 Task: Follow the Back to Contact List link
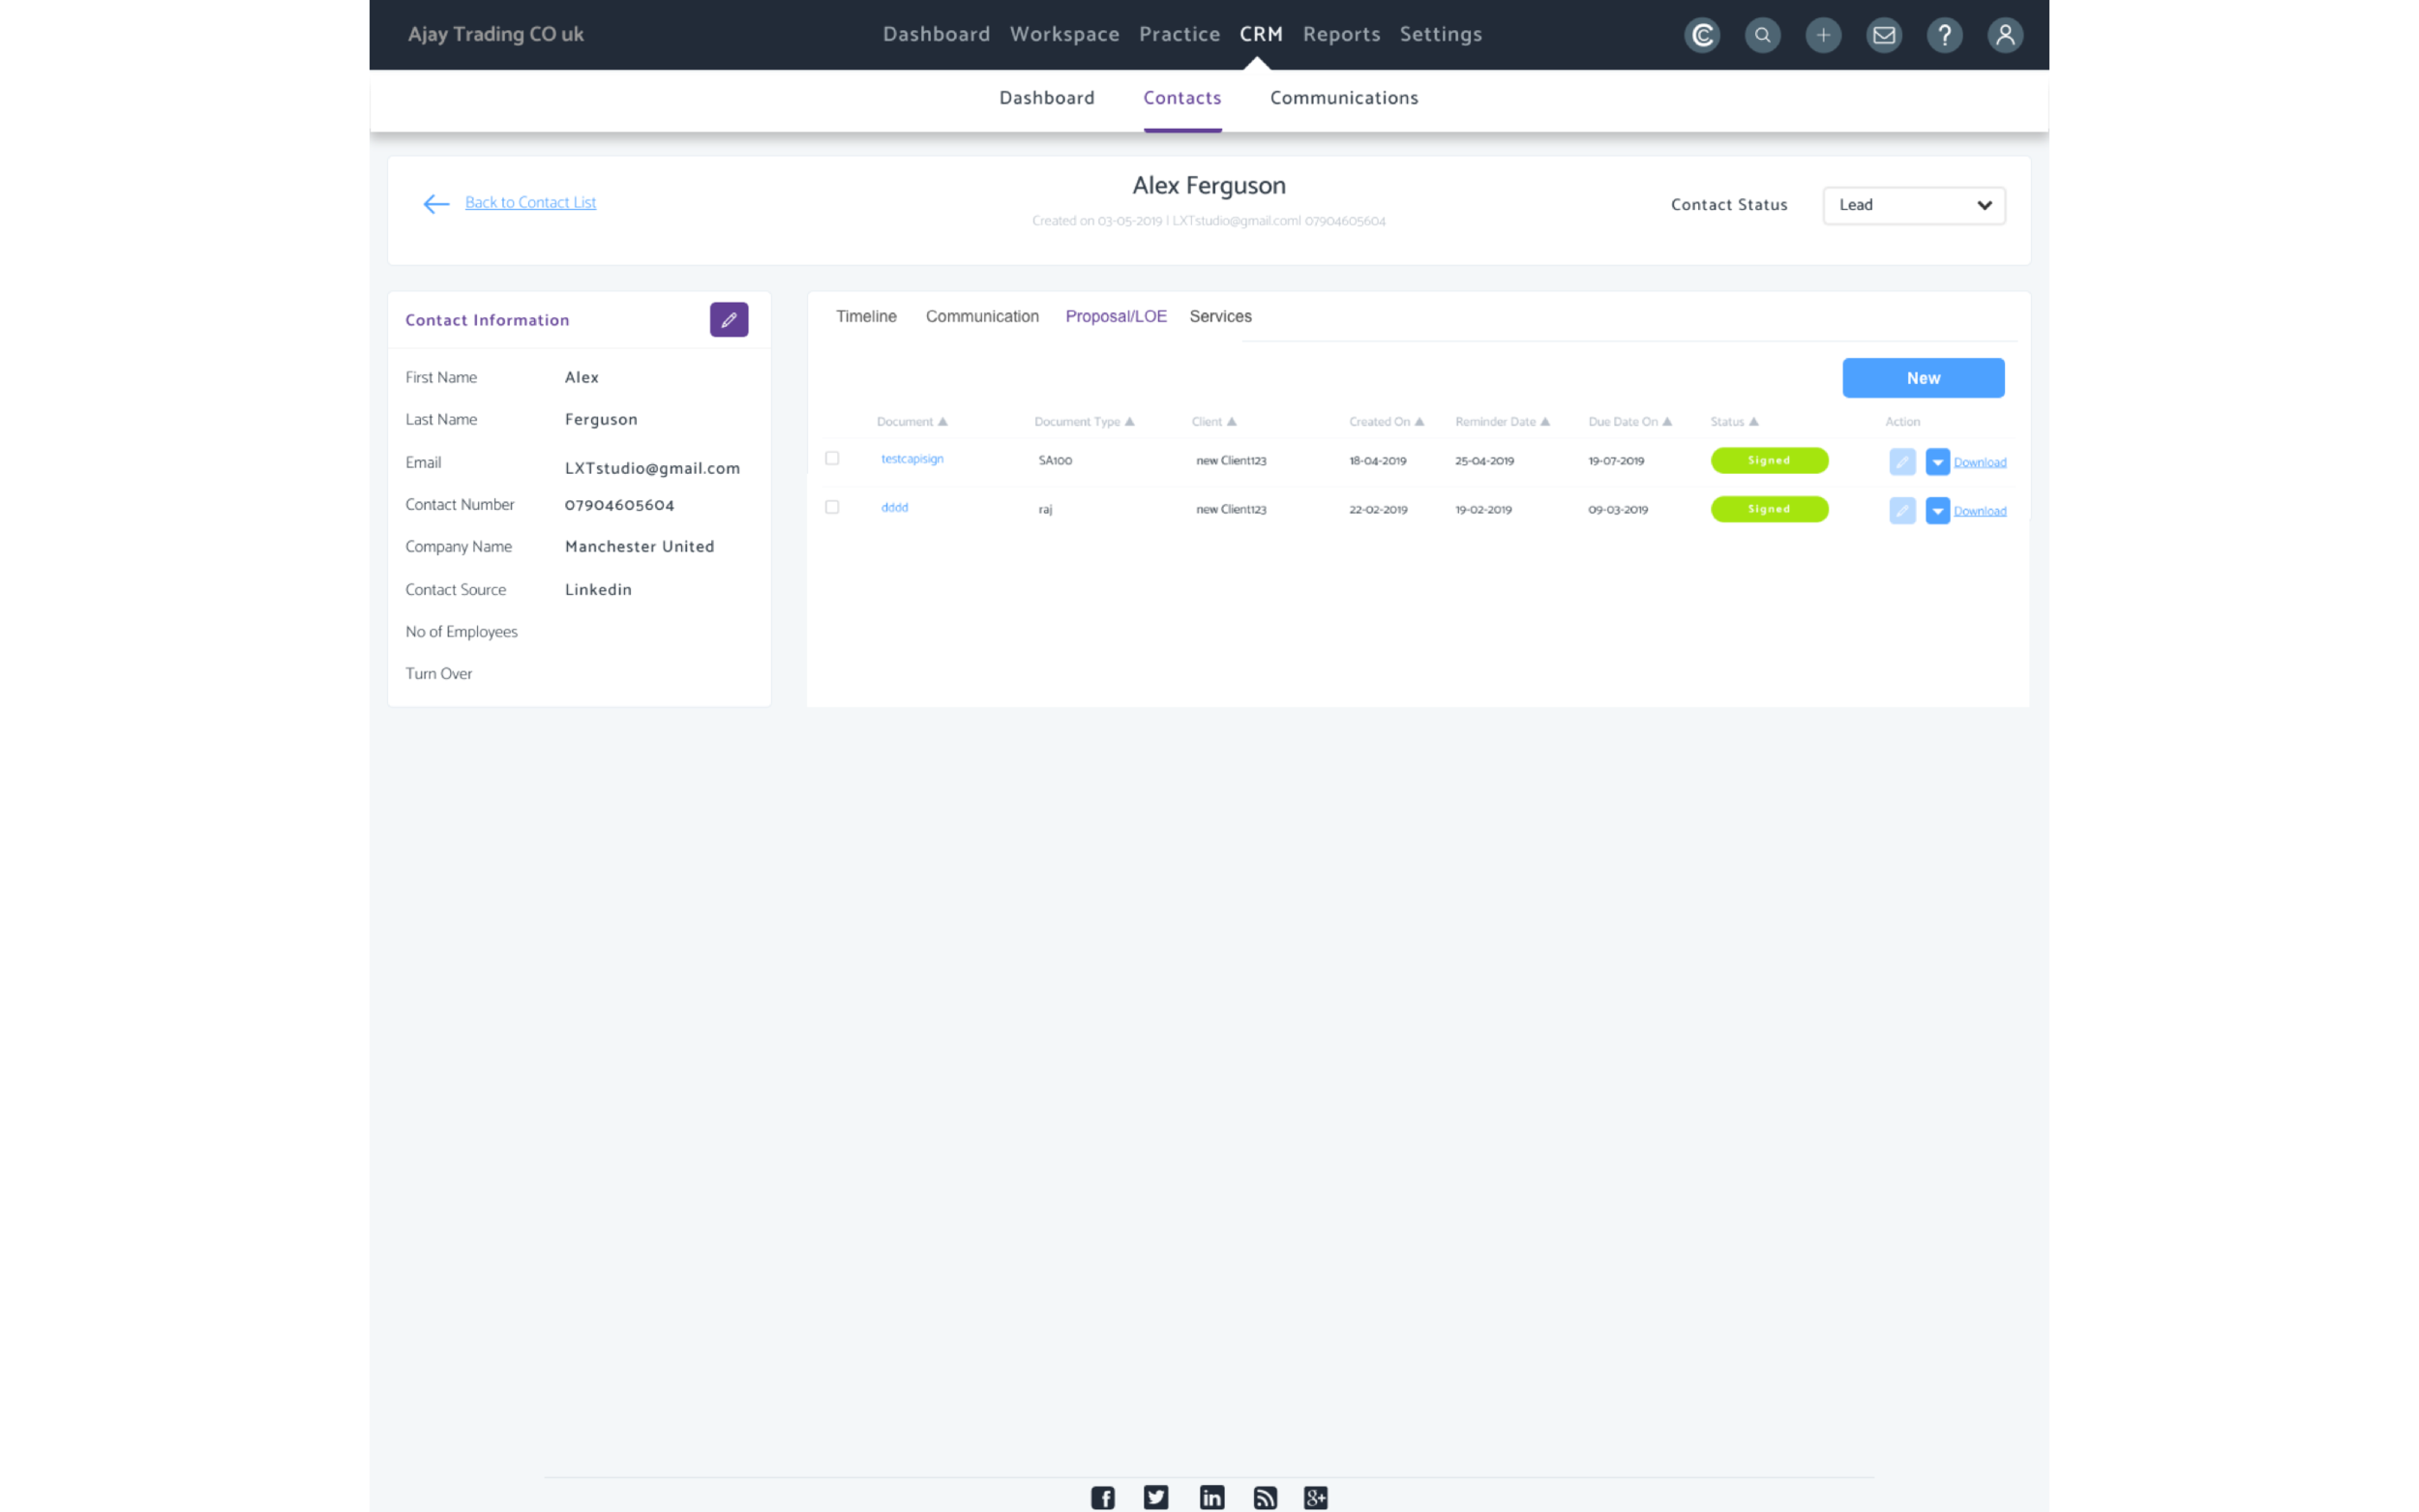pos(530,203)
